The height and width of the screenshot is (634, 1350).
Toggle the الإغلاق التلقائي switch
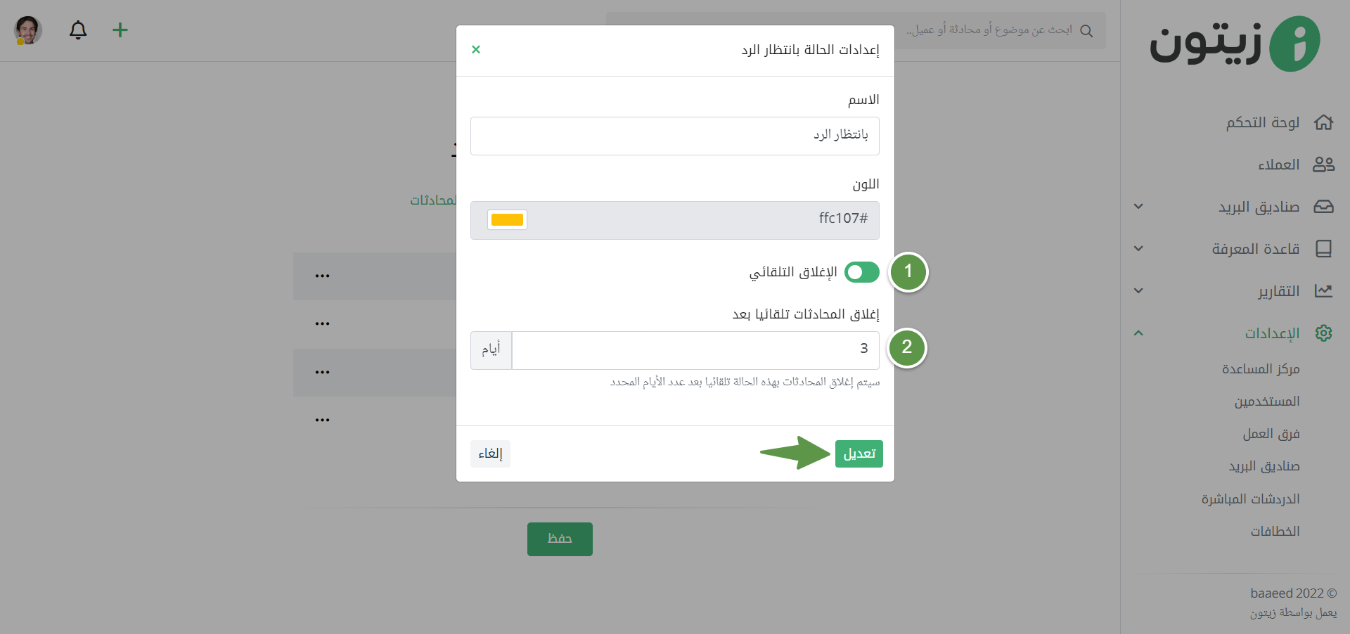[862, 272]
